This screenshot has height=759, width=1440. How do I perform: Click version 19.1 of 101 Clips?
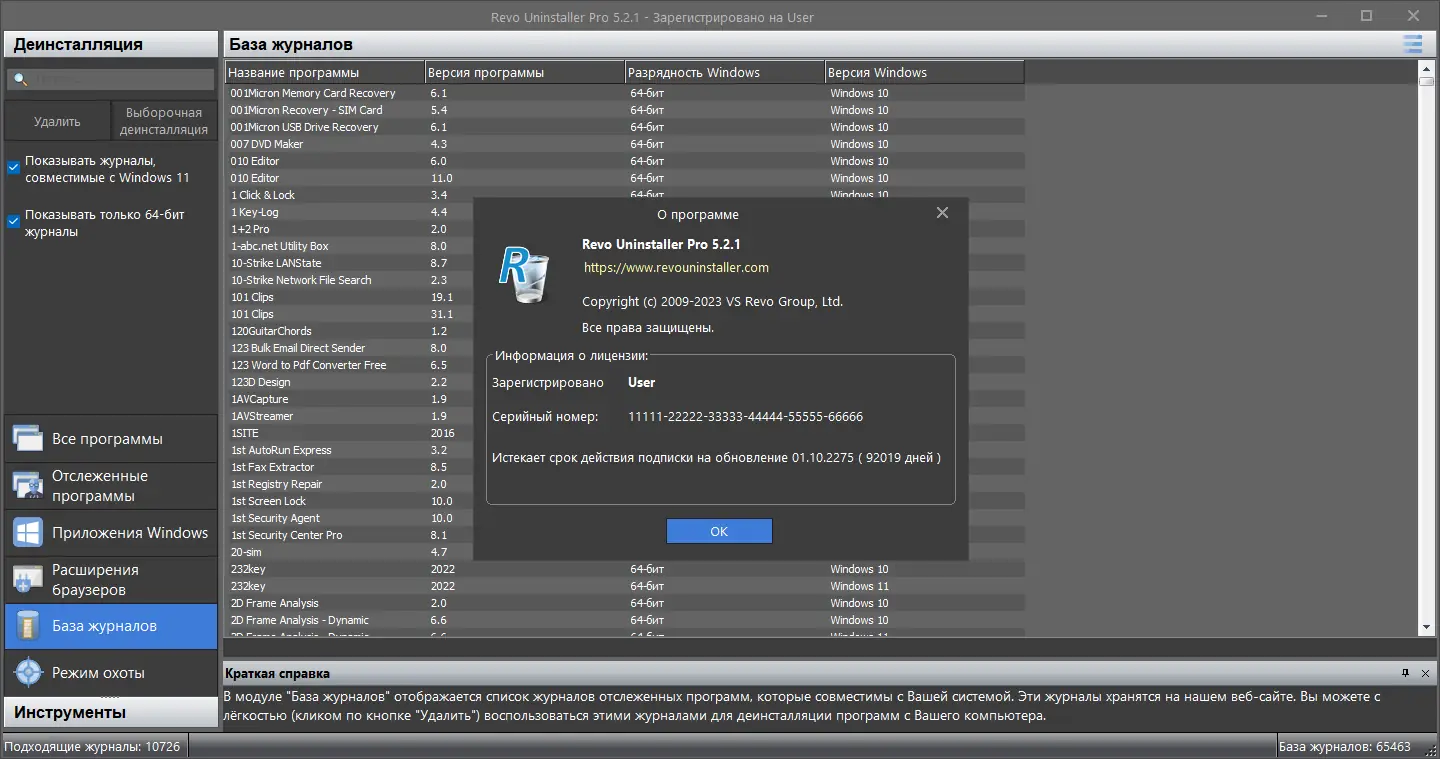[441, 297]
